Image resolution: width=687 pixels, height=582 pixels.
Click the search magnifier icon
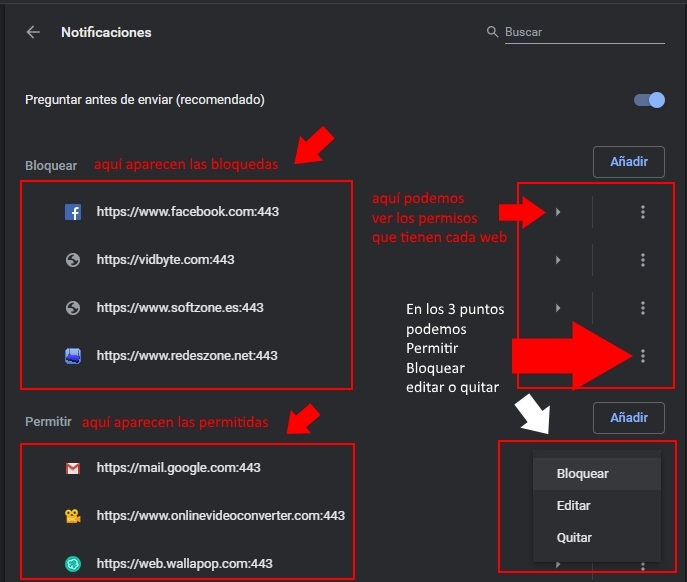[x=492, y=32]
